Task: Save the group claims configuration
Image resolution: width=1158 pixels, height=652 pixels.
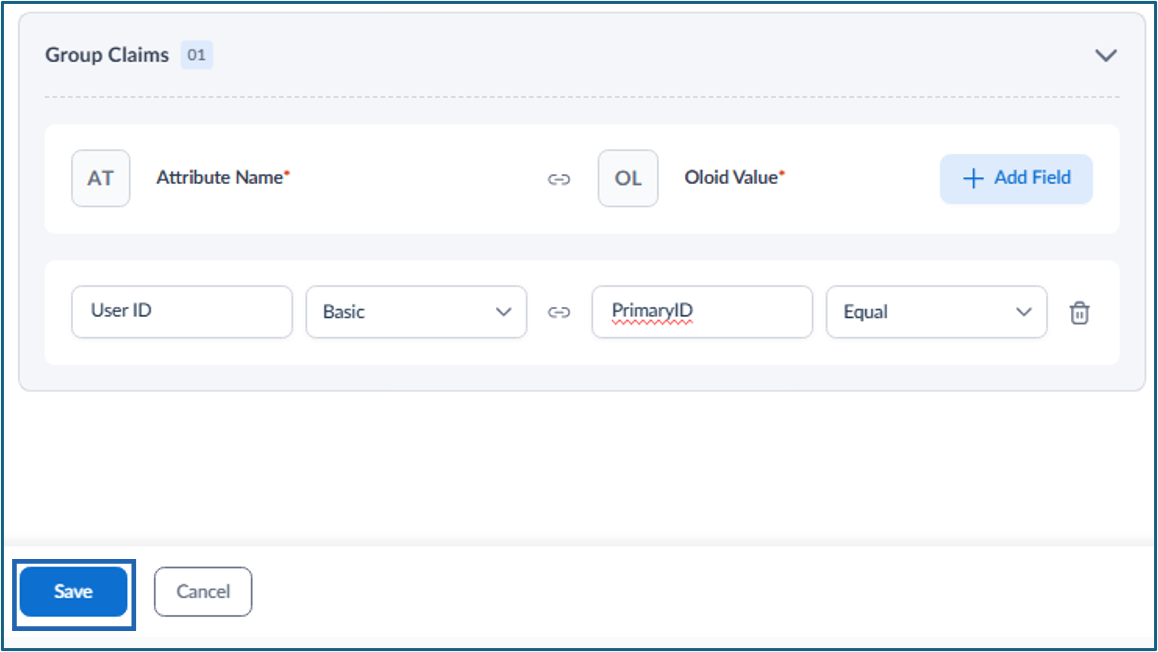Action: (x=73, y=591)
